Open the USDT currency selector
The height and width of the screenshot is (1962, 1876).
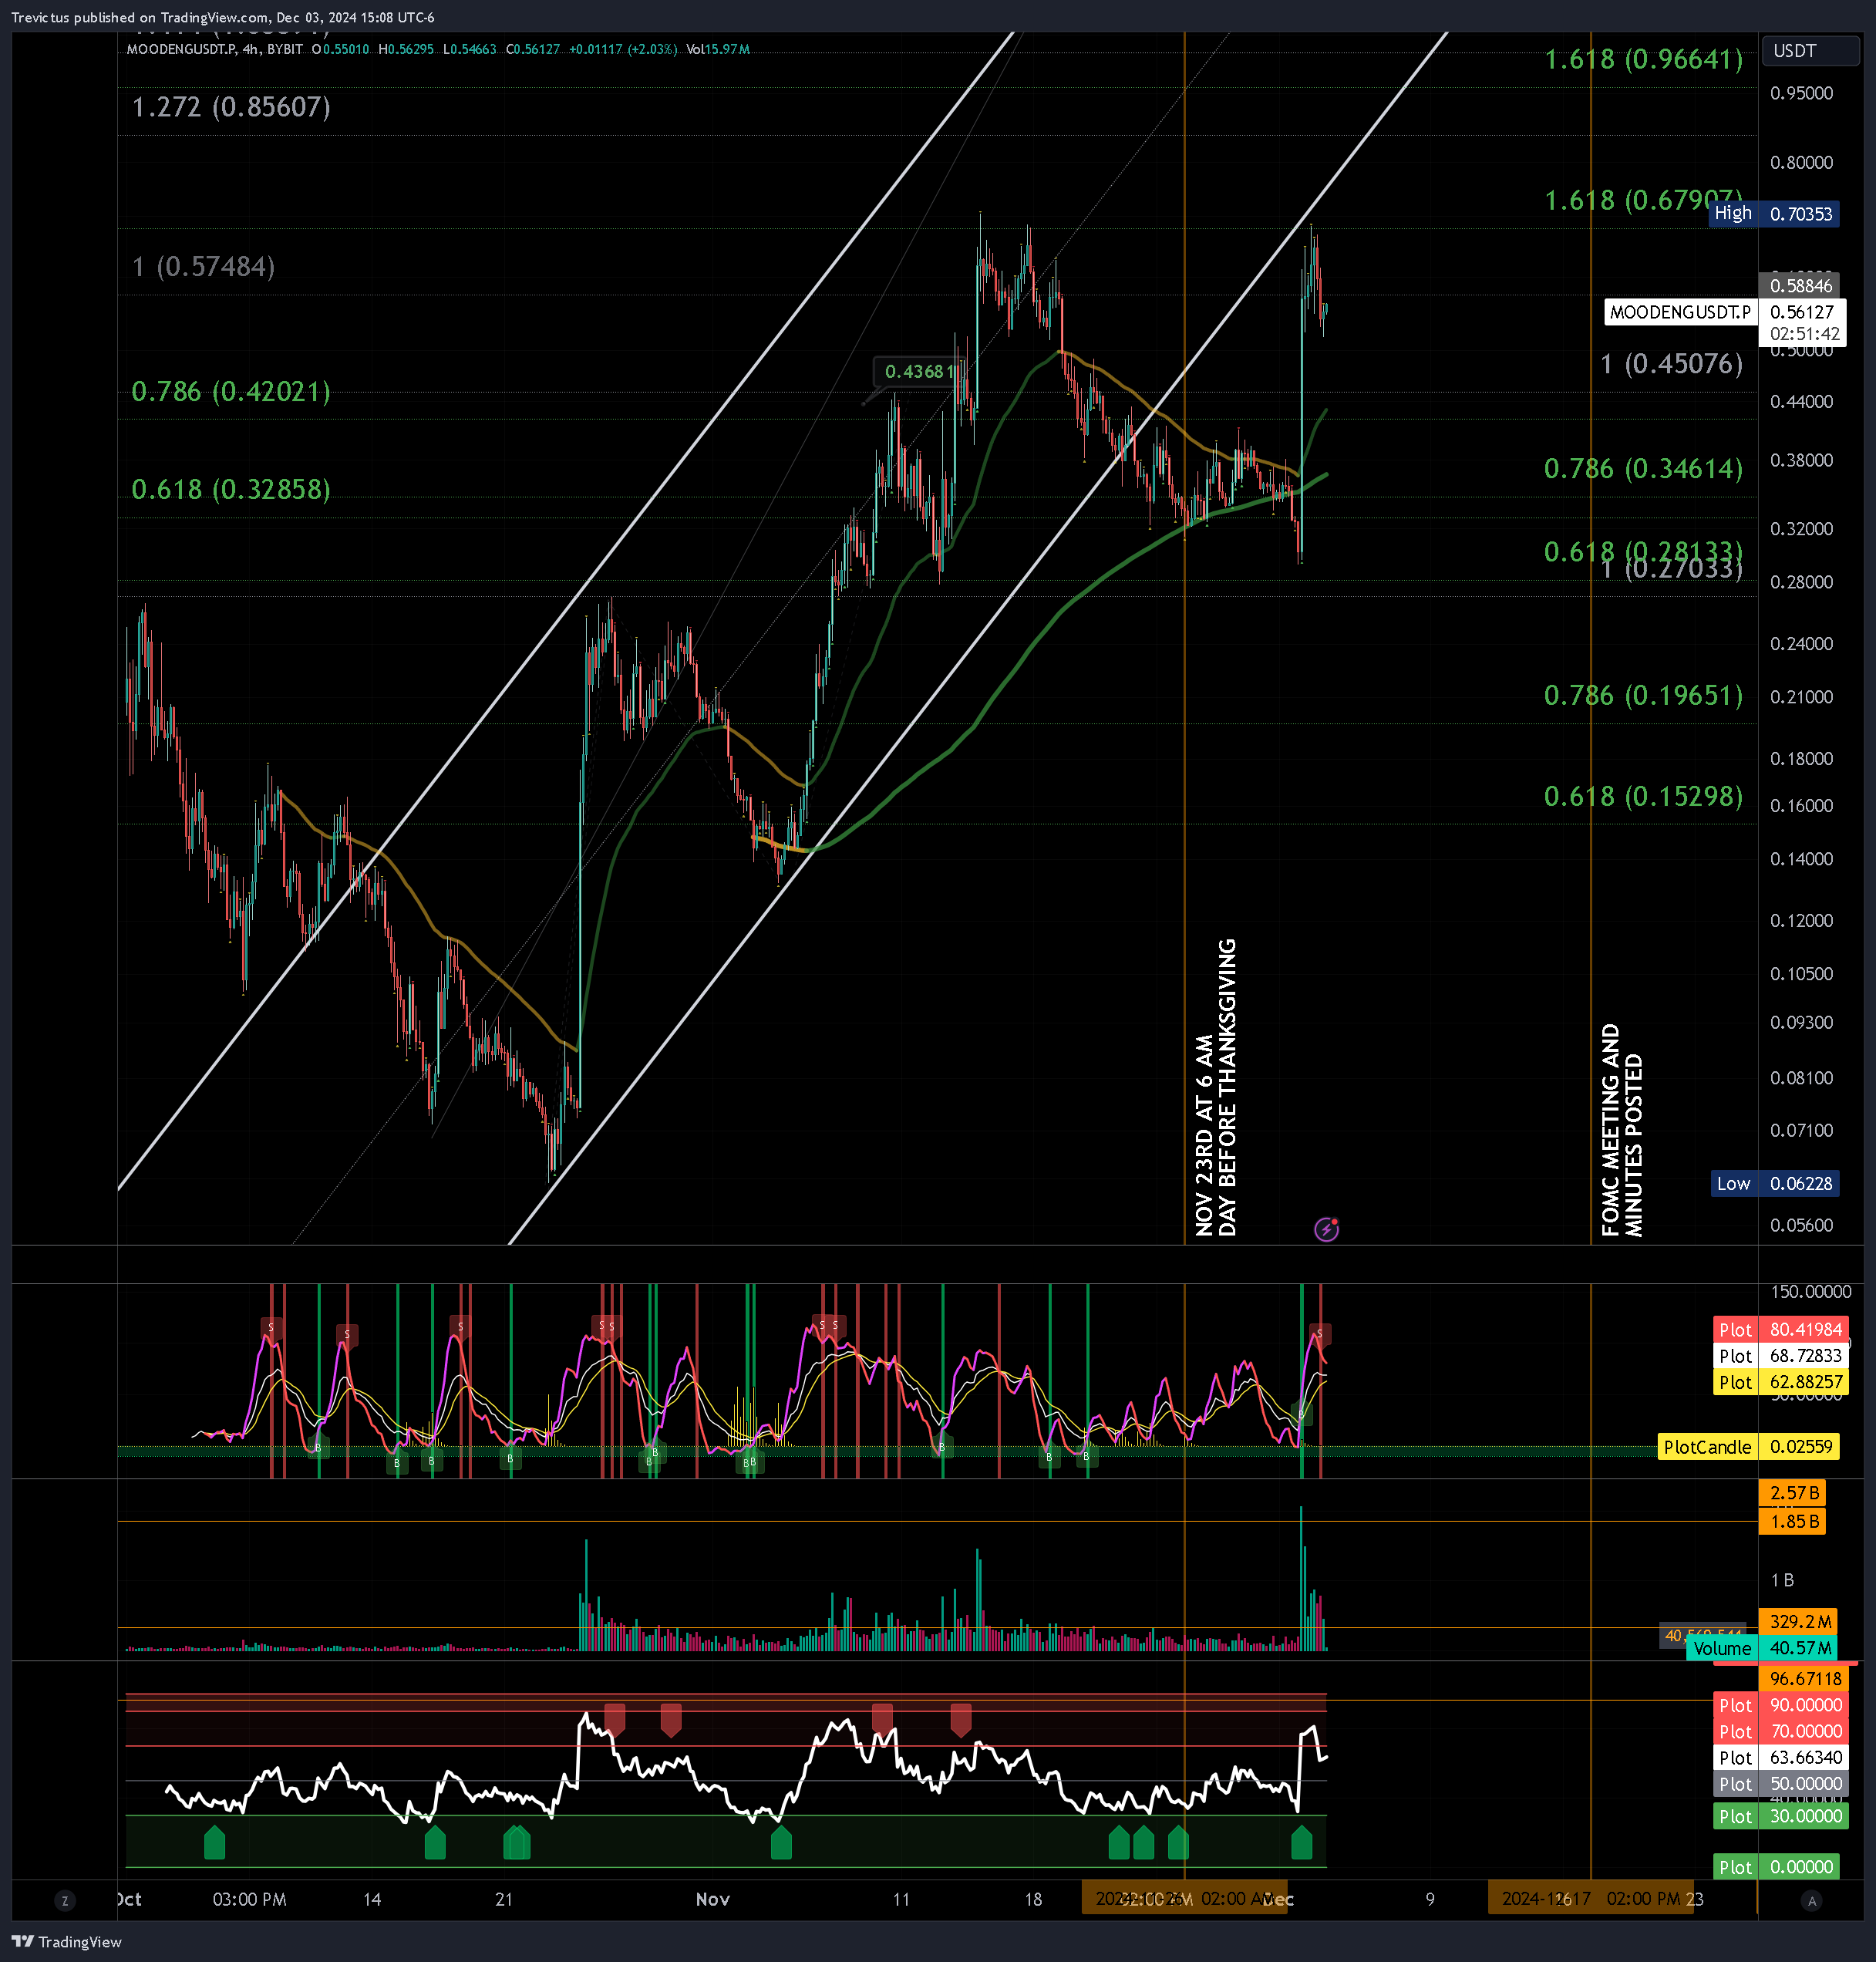(1811, 51)
